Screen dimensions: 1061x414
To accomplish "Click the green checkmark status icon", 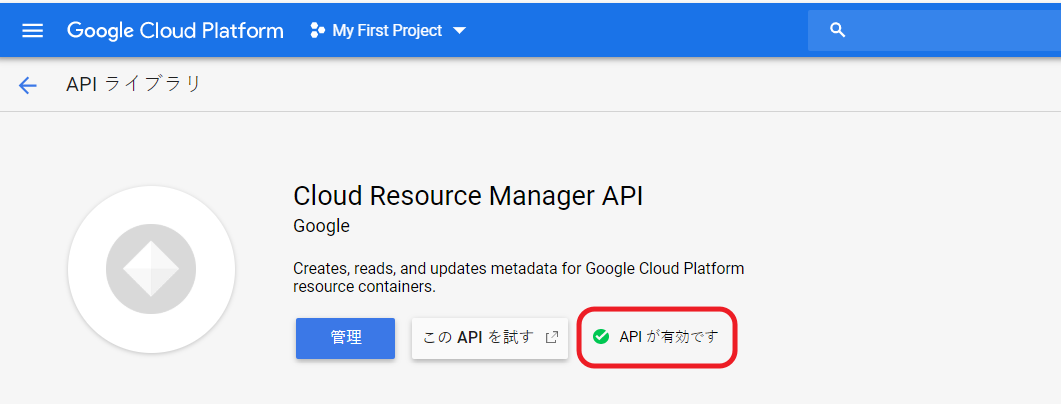I will [601, 337].
